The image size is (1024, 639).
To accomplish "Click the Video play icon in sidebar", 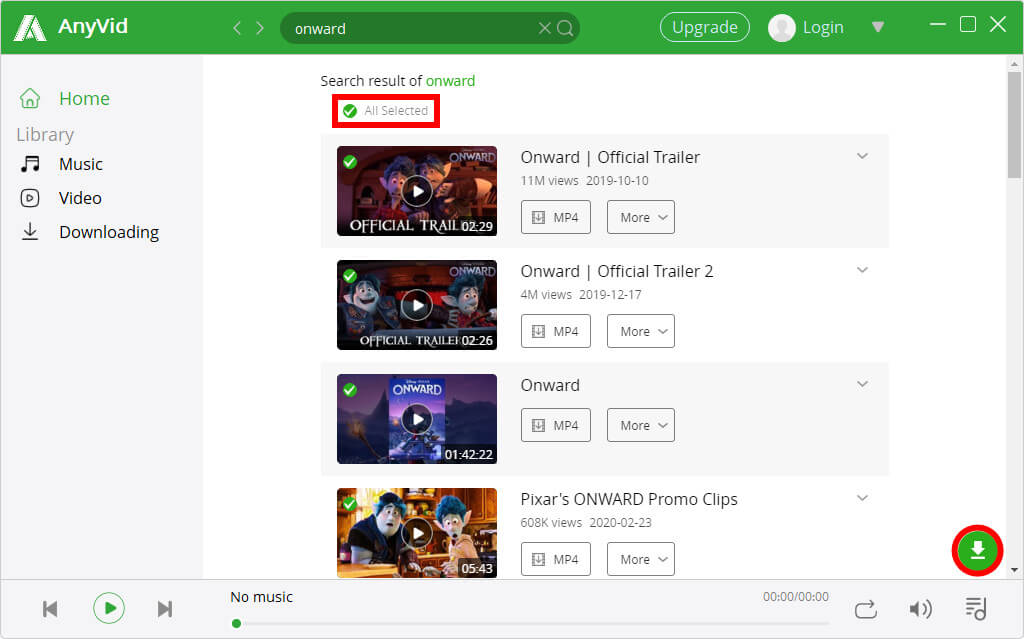I will coord(30,198).
